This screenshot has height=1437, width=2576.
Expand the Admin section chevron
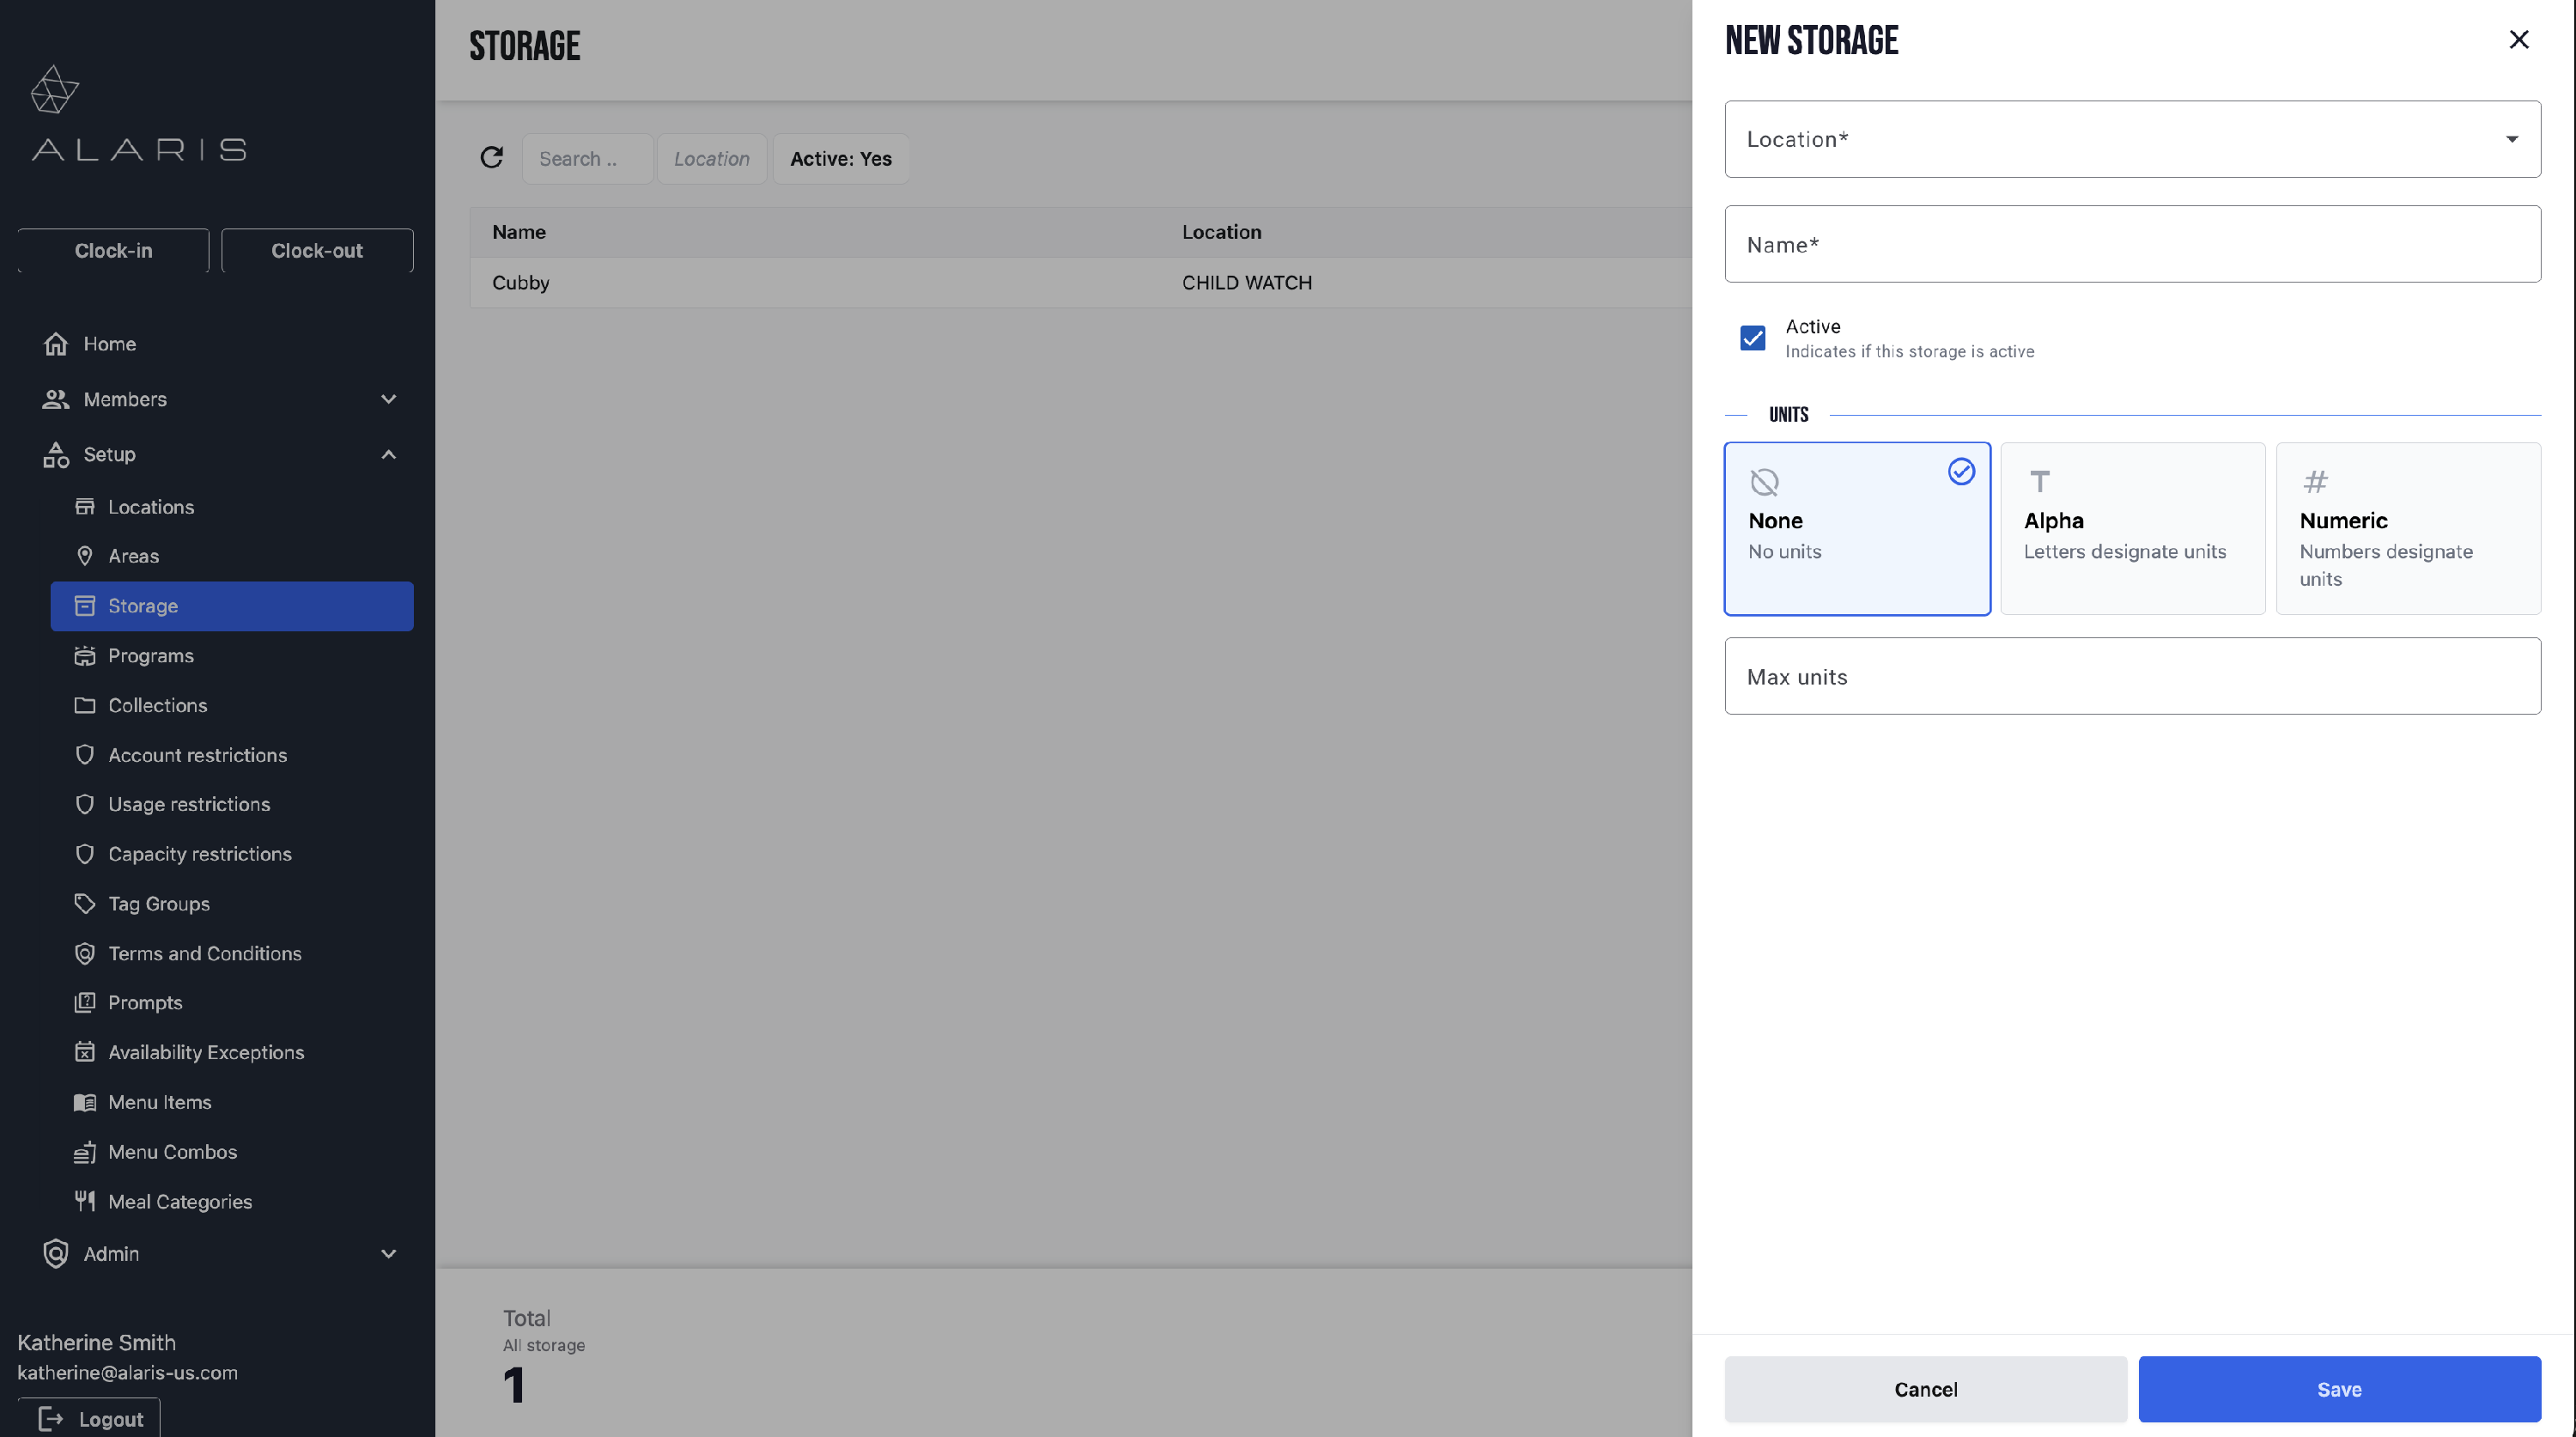389,1254
